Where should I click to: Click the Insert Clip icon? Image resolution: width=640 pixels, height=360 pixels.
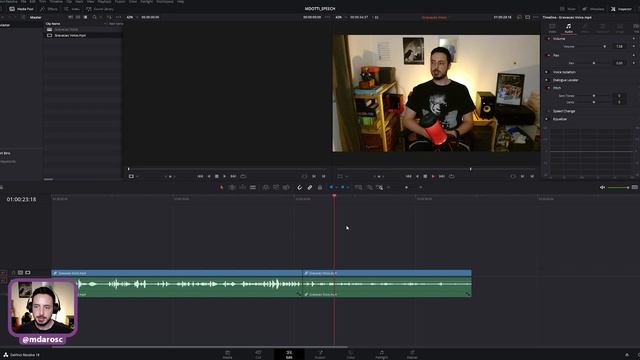click(x=266, y=187)
